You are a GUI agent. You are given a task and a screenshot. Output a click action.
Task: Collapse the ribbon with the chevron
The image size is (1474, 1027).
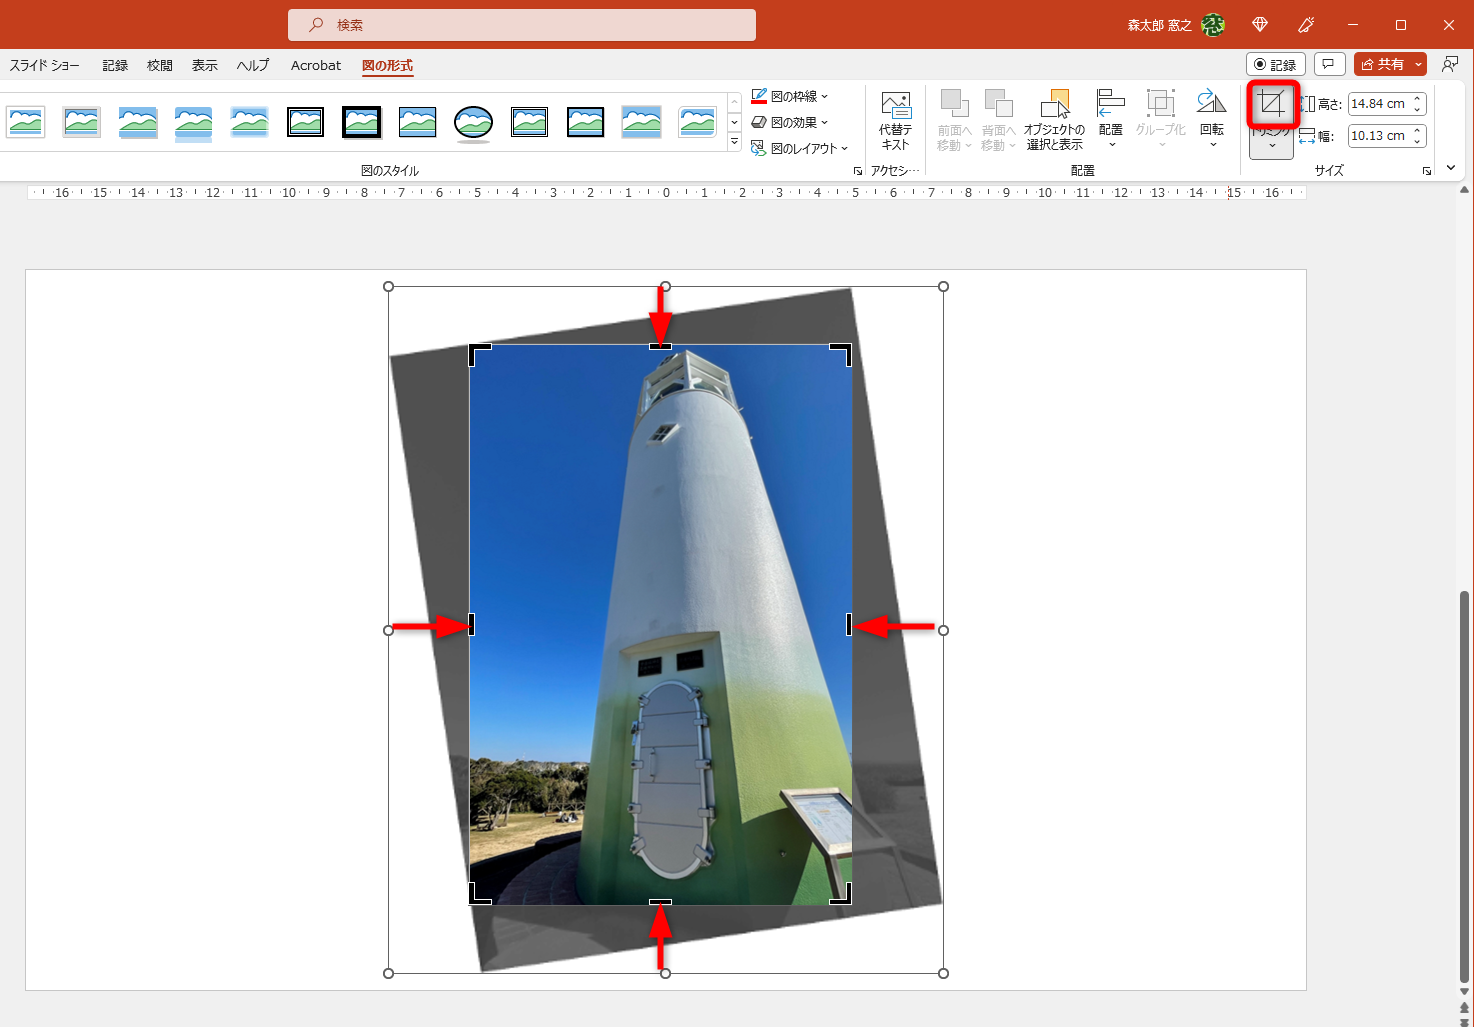pos(1451,168)
